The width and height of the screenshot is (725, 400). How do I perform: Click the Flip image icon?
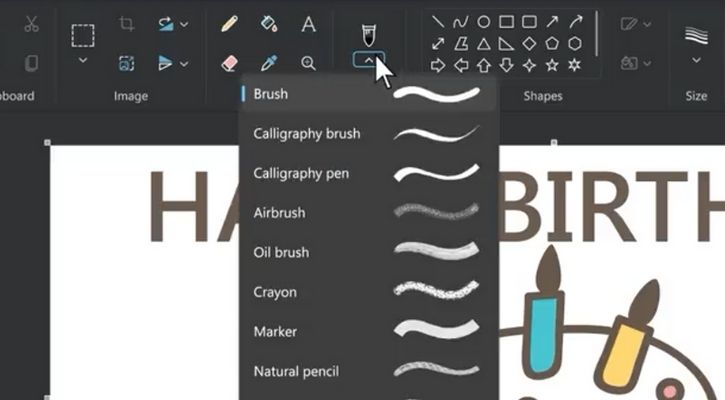(165, 63)
